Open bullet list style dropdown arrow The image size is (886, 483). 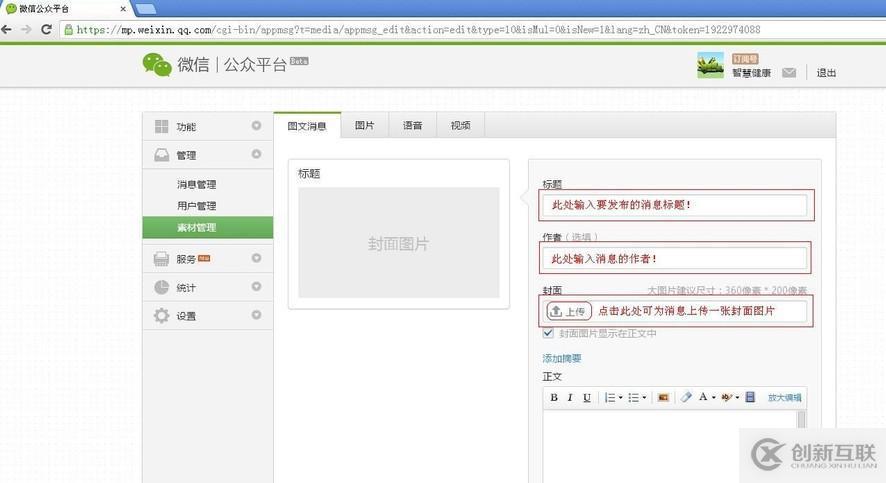point(644,398)
